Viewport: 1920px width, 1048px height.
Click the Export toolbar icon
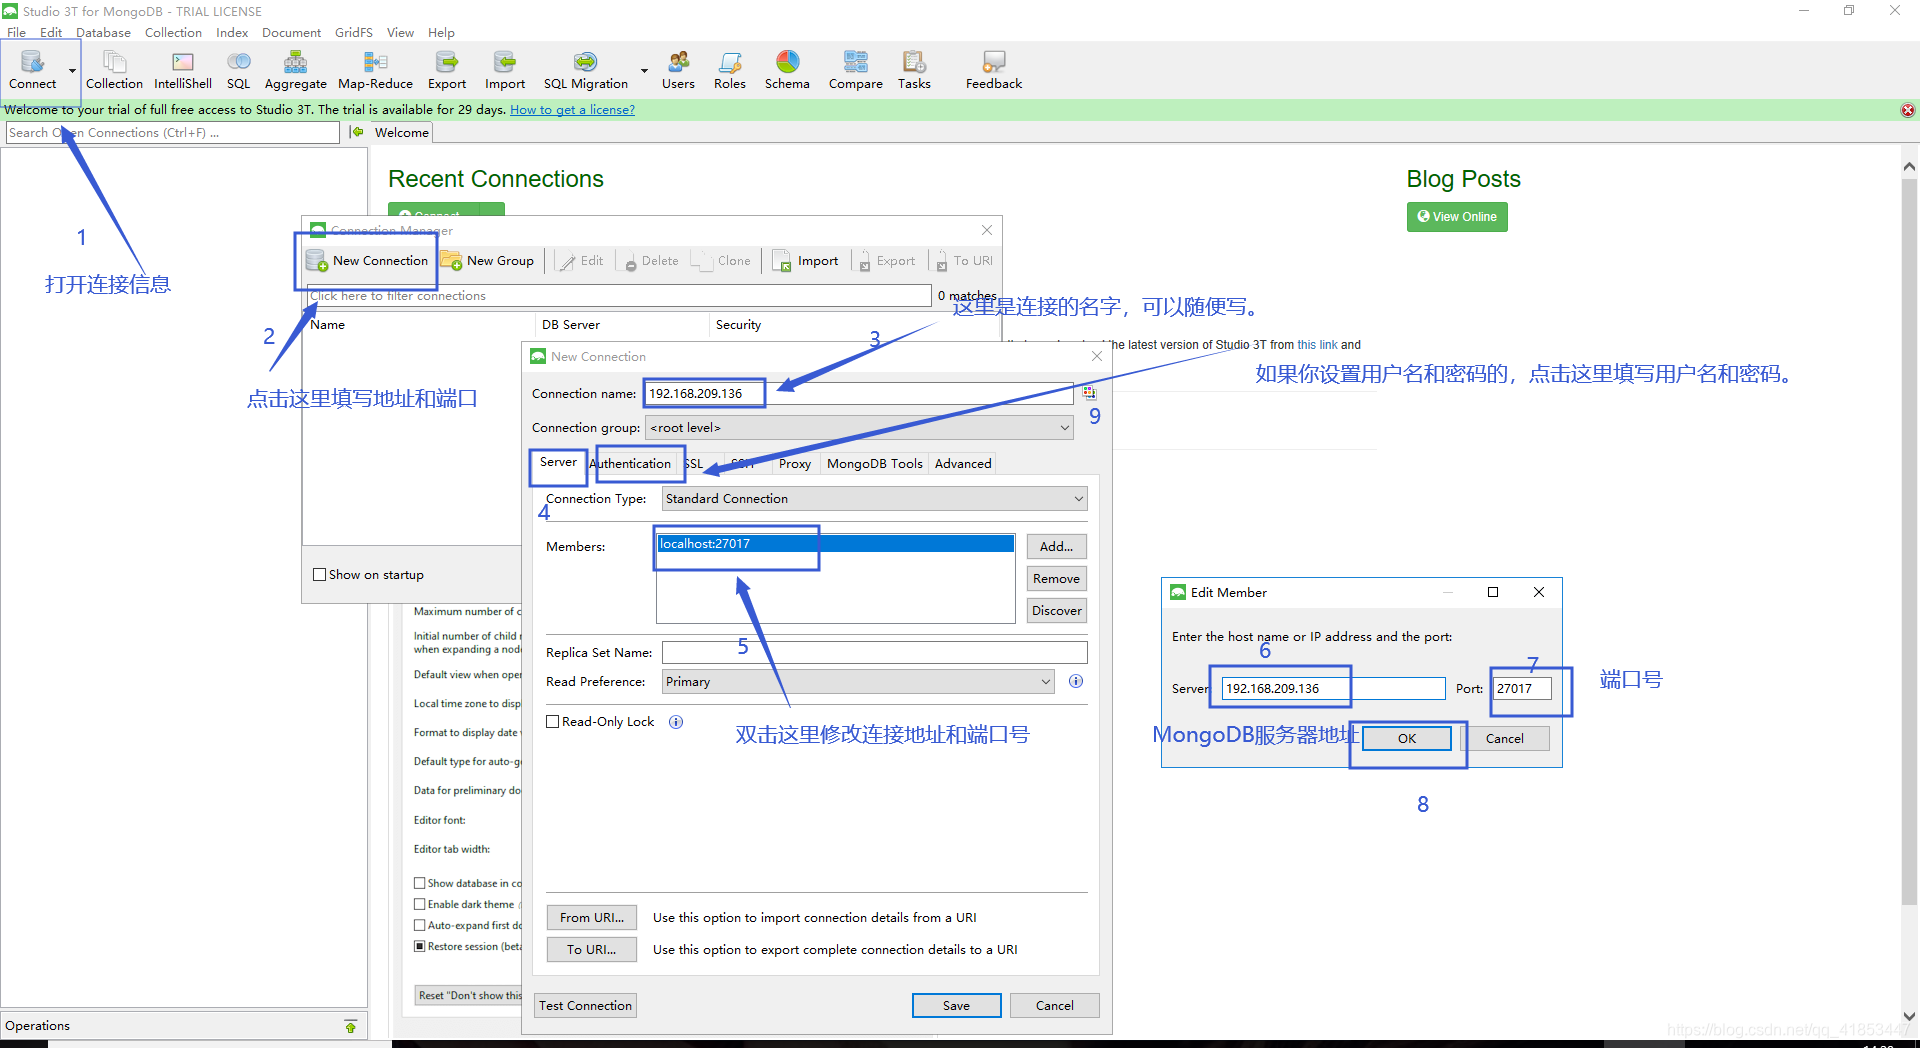coord(447,70)
